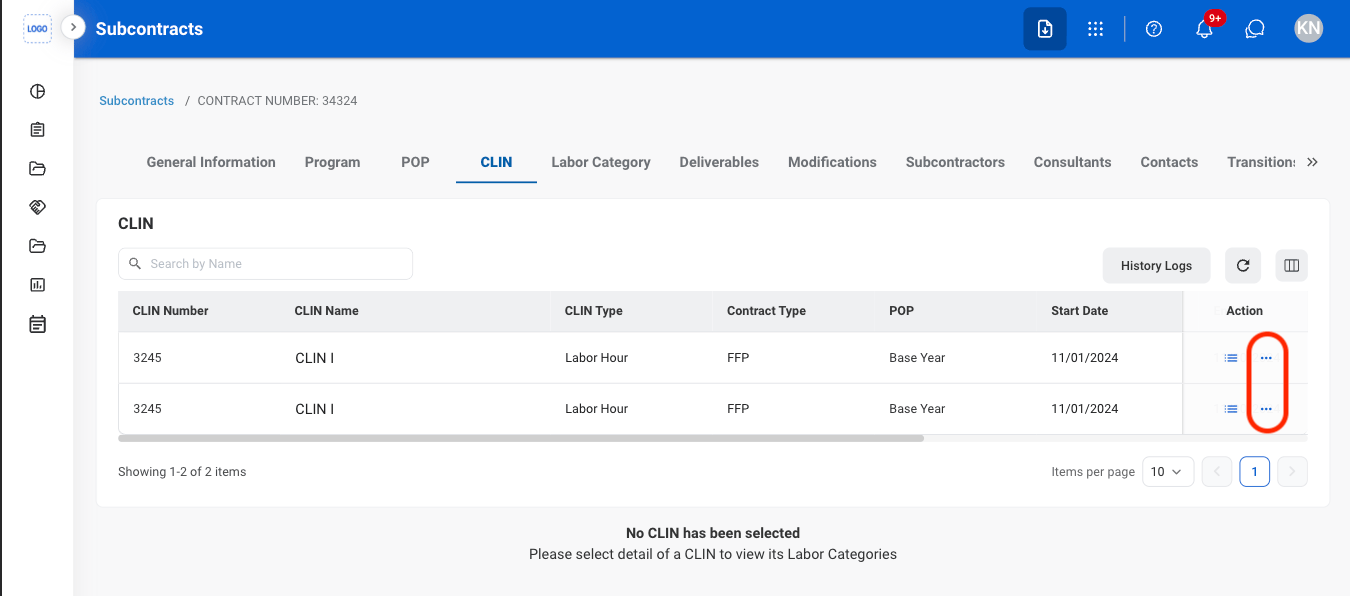Click the Search by Name field

265,264
